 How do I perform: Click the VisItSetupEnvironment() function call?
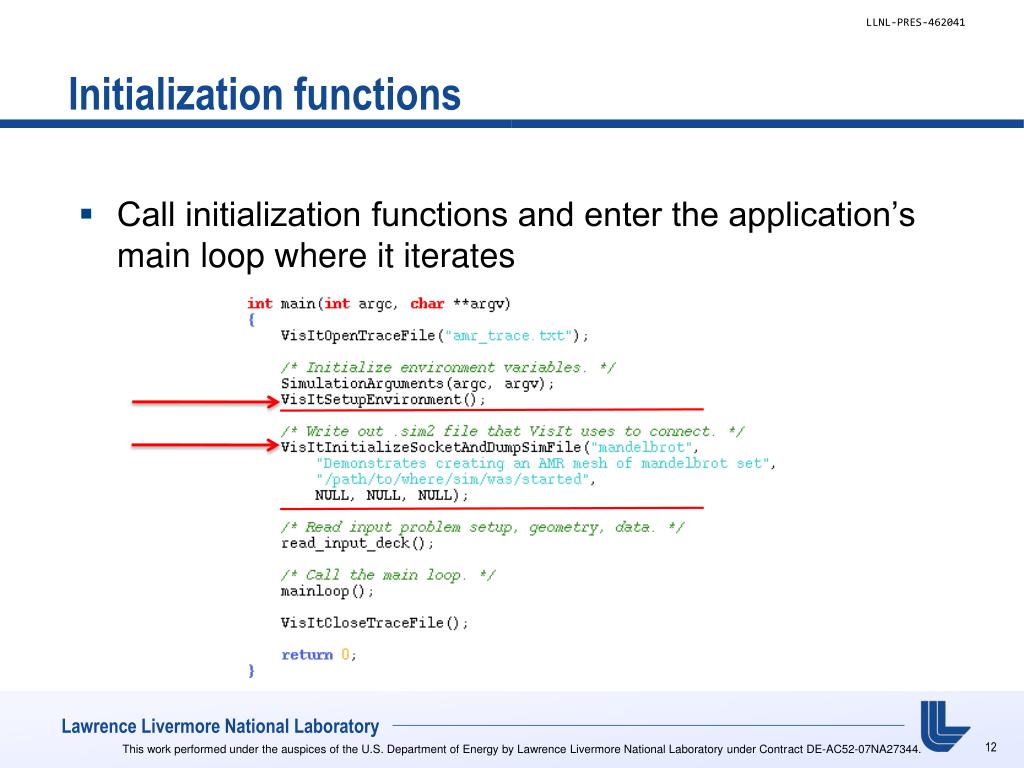tap(383, 400)
